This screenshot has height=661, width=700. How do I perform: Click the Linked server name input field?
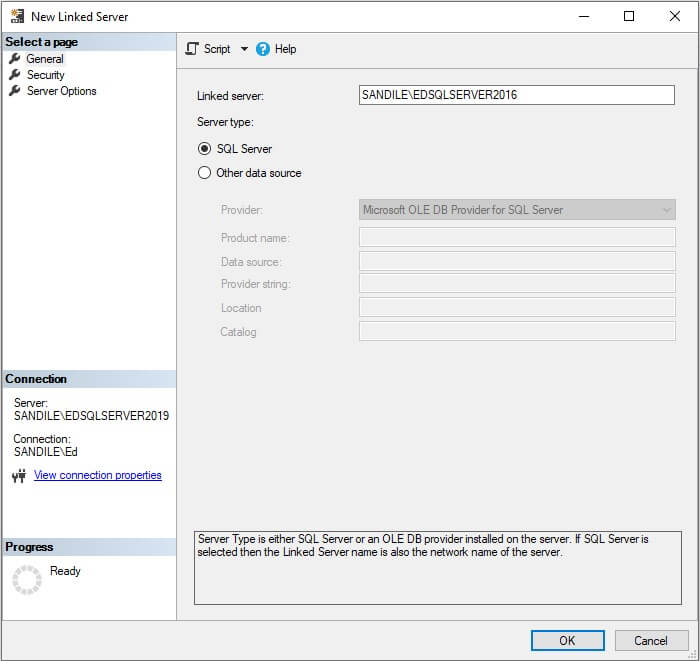(x=517, y=95)
